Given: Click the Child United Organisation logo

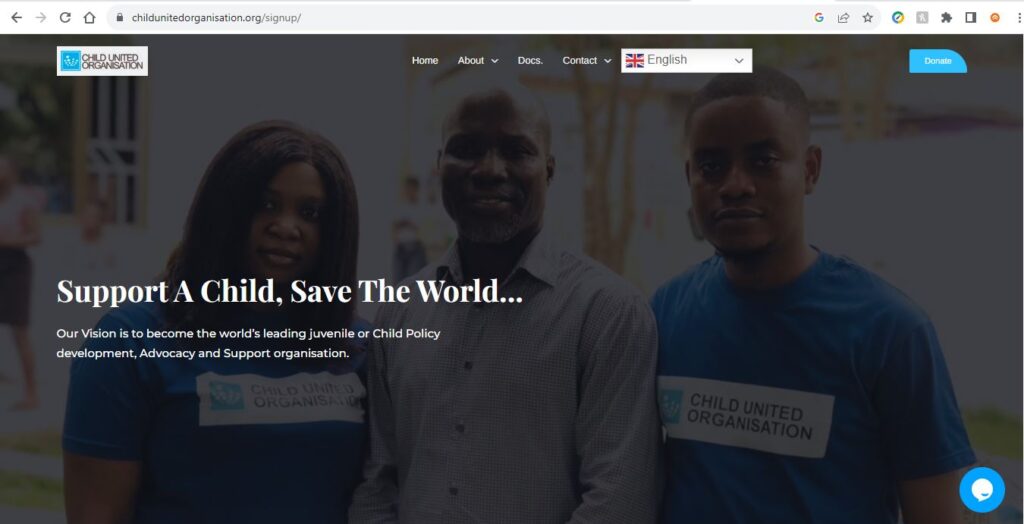Looking at the screenshot, I should 102,61.
